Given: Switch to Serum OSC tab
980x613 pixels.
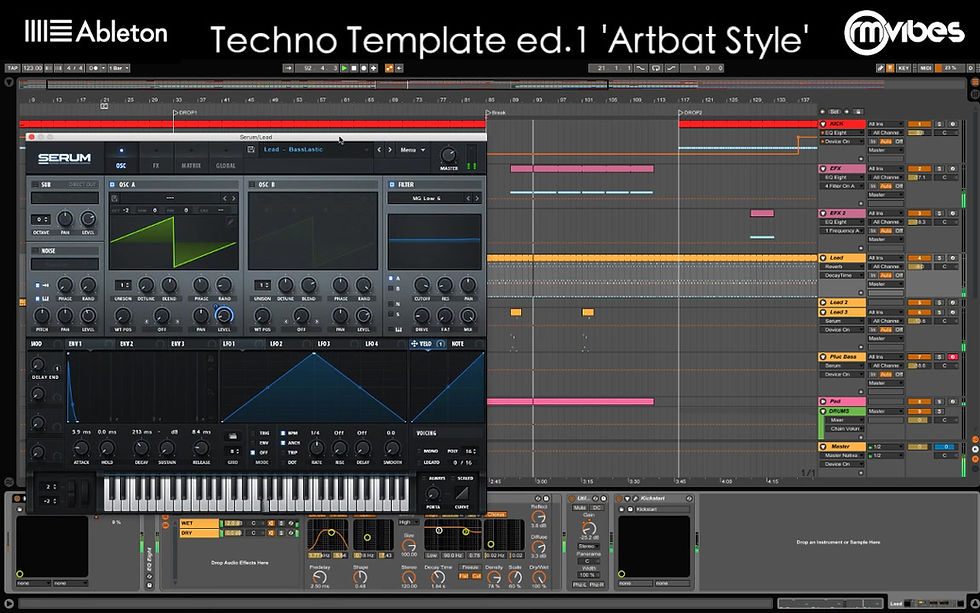Looking at the screenshot, I should tap(121, 158).
